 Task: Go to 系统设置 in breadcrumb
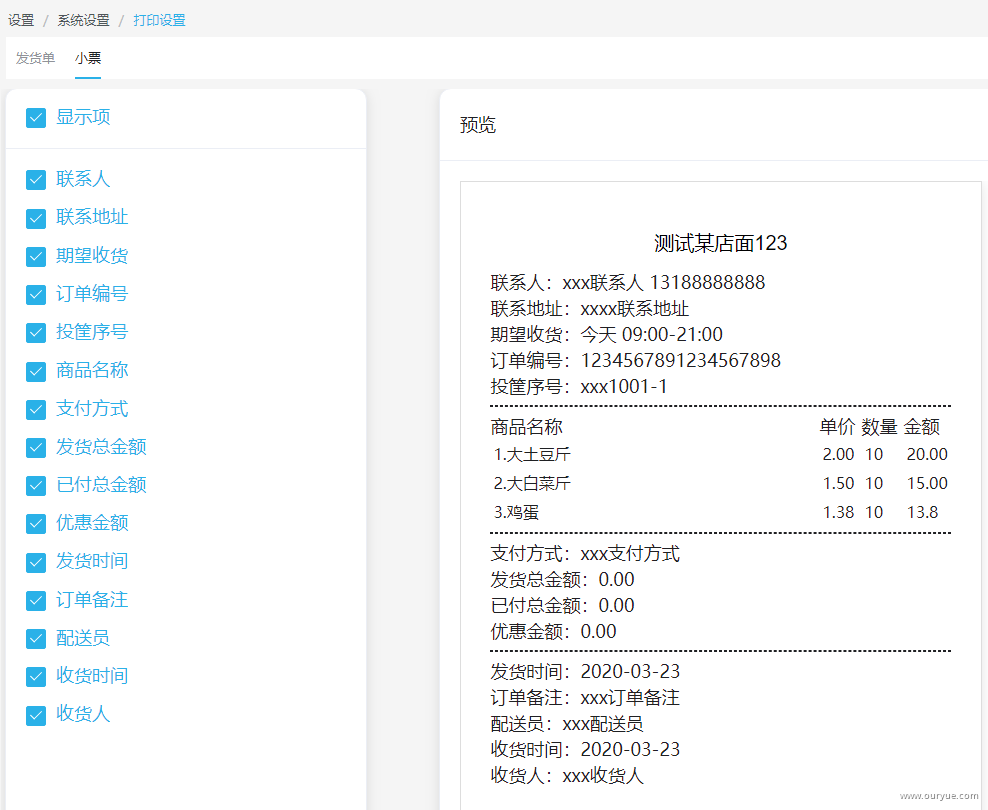pos(83,20)
